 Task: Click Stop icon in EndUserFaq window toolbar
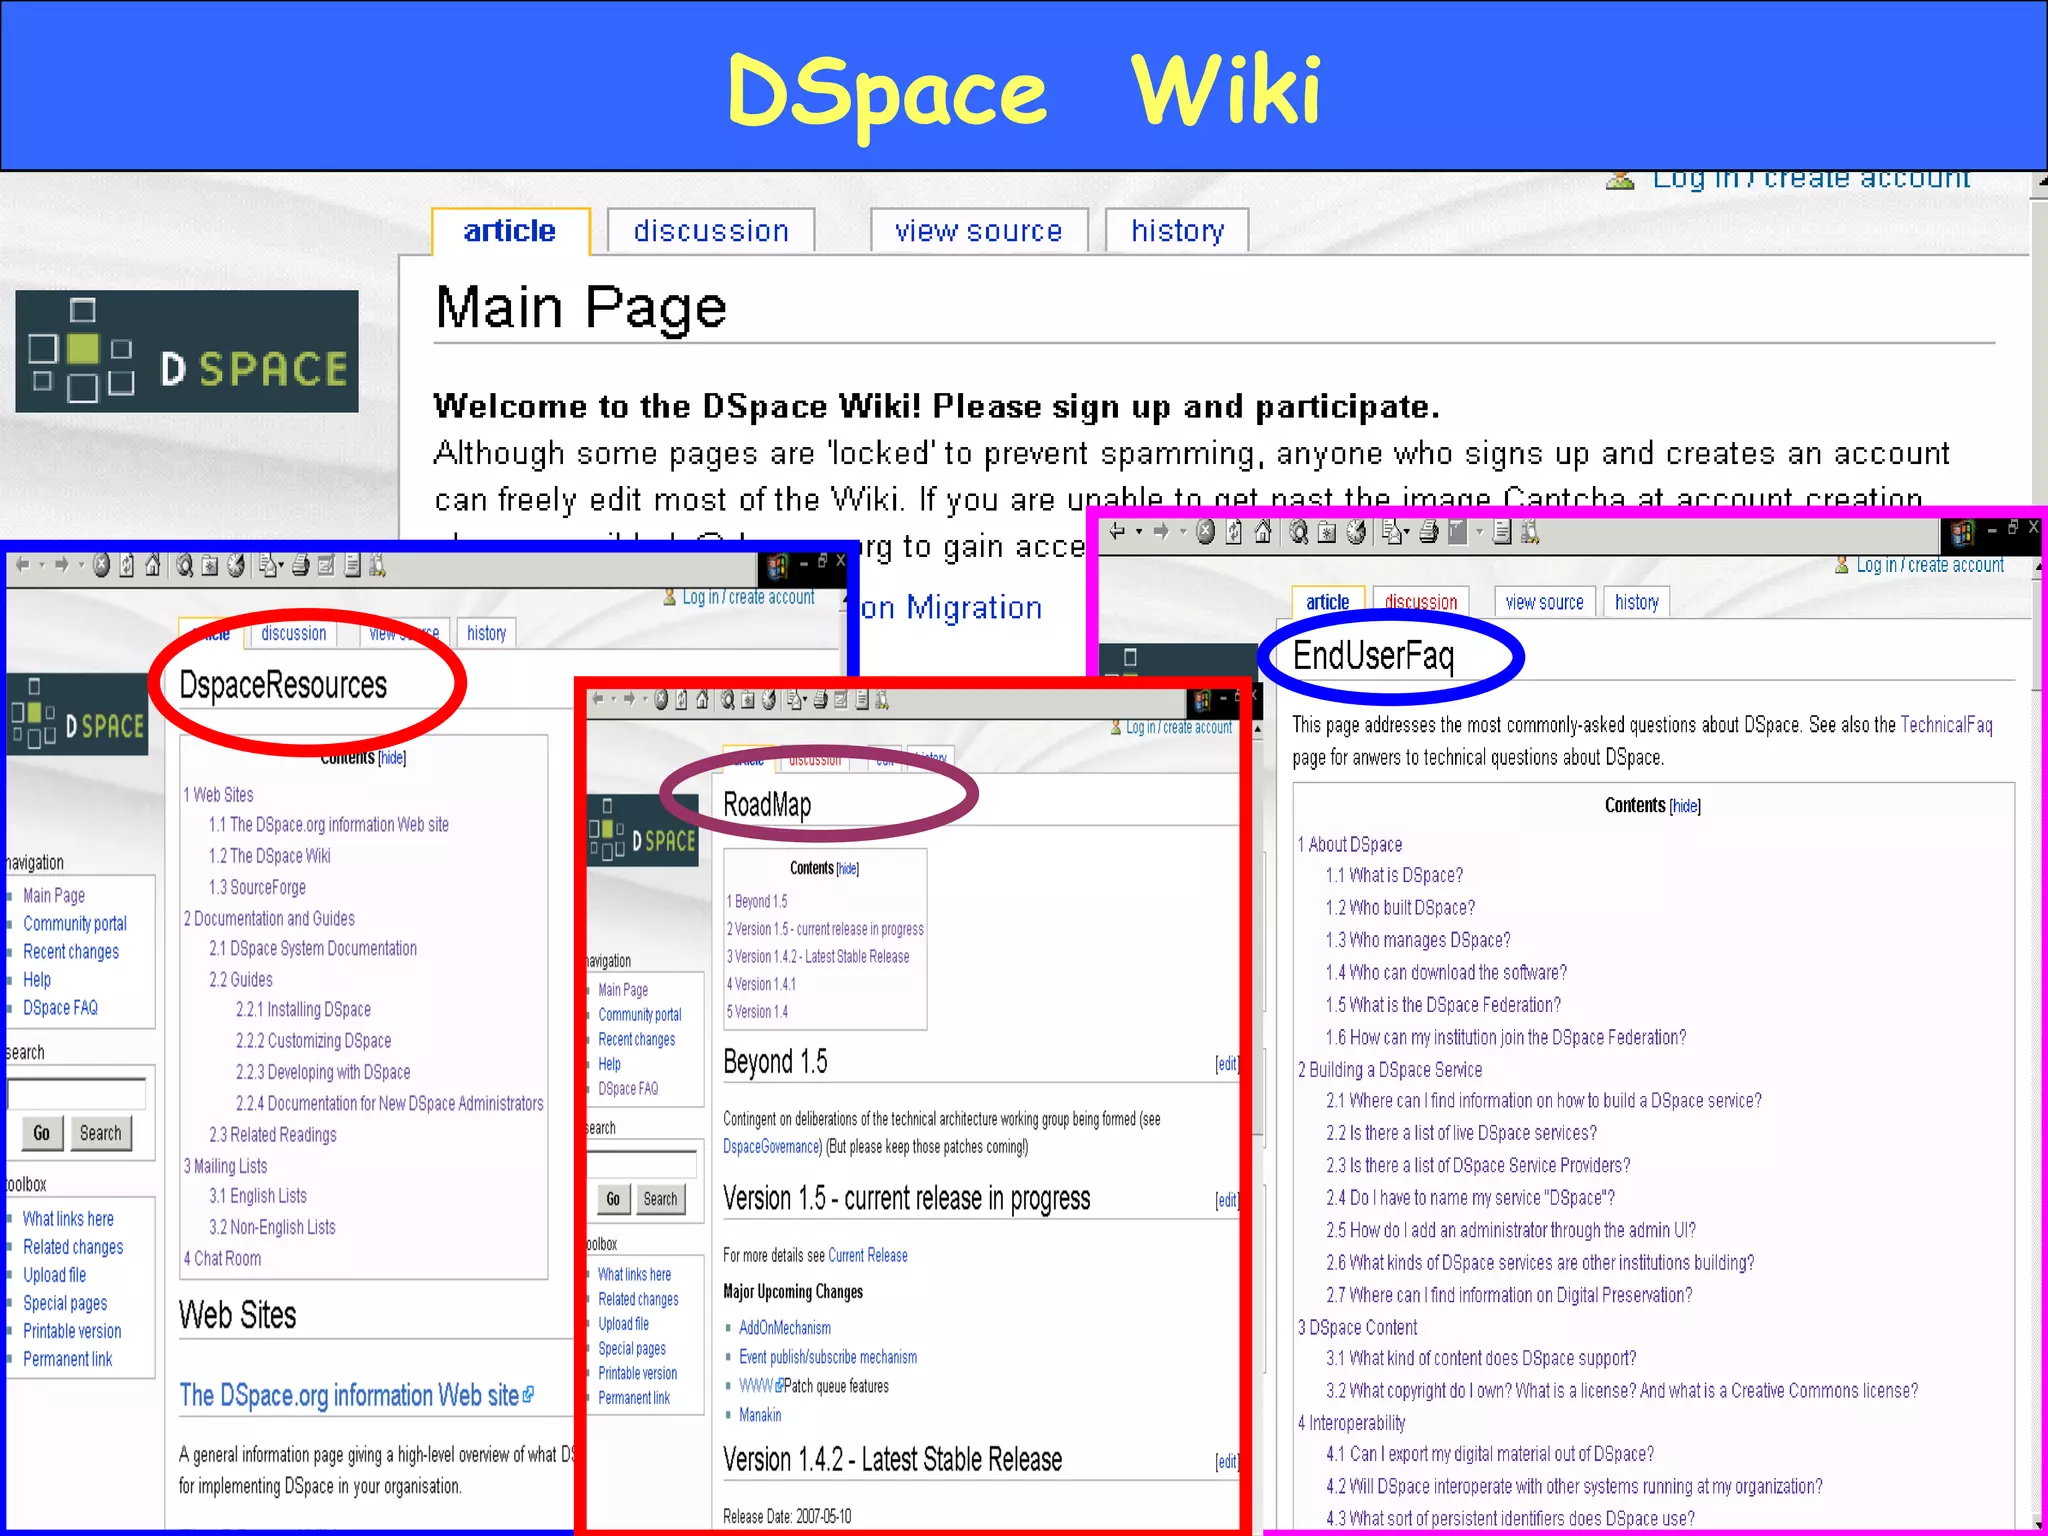coord(1205,531)
